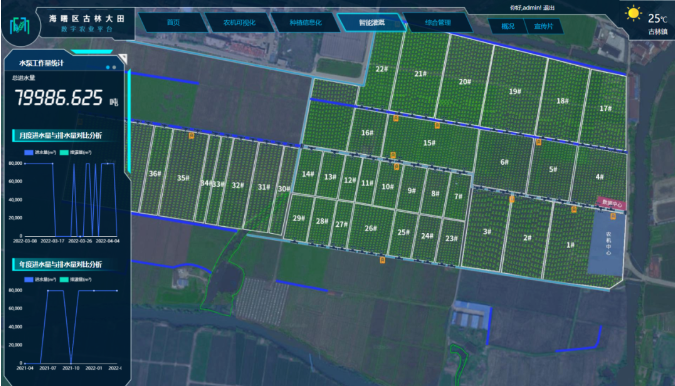Click orange marker above 农机中心 area
This screenshot has height=386, width=675.
point(613,216)
